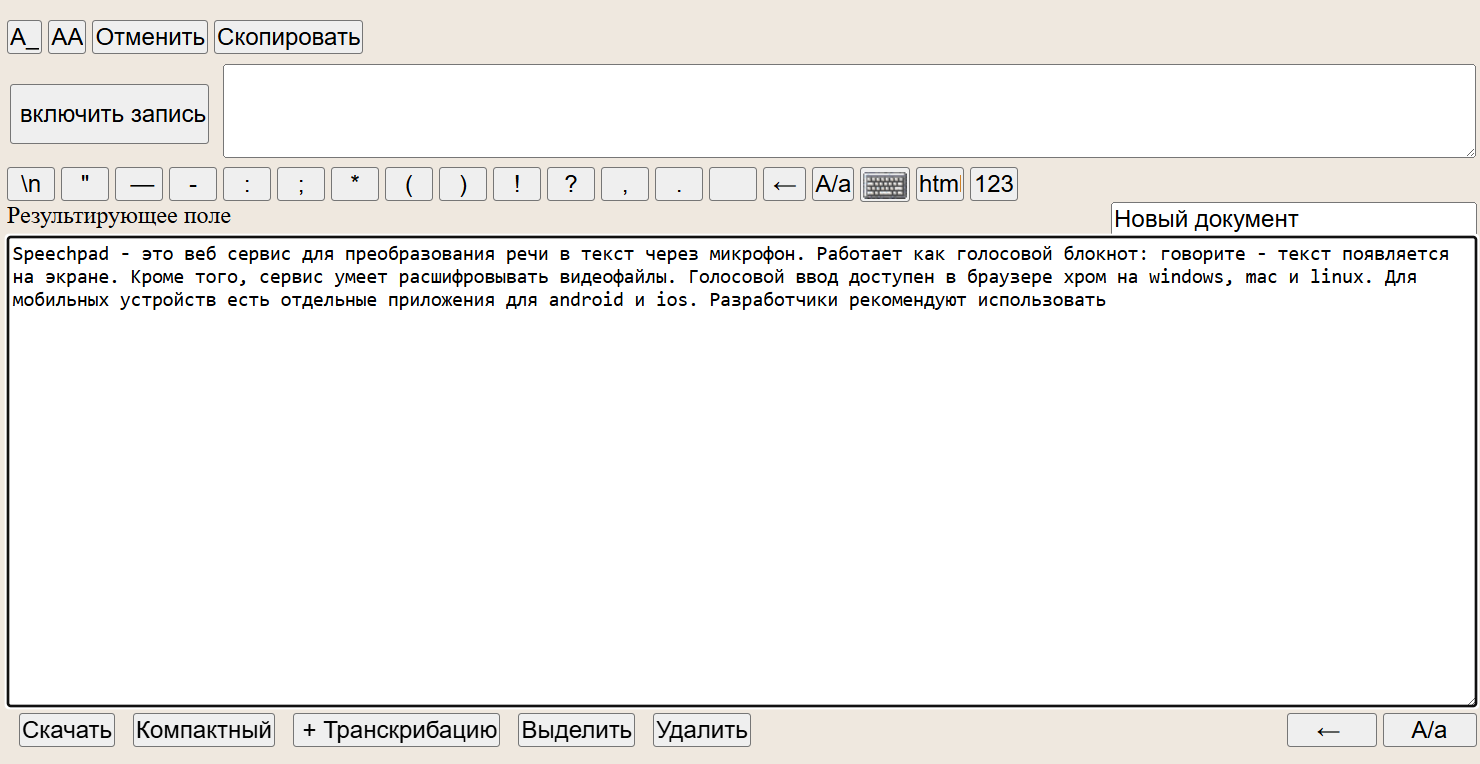Insert a period symbol

tap(679, 184)
